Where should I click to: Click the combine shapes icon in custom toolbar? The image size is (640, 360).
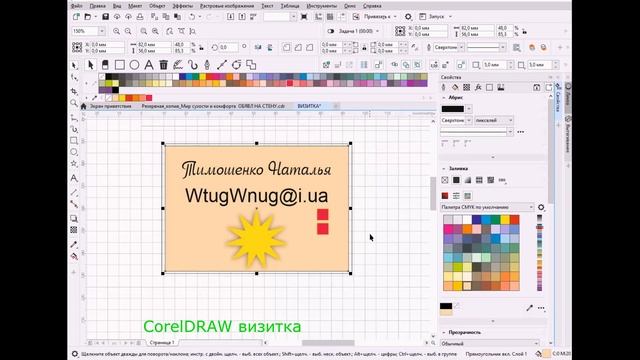coord(251,65)
